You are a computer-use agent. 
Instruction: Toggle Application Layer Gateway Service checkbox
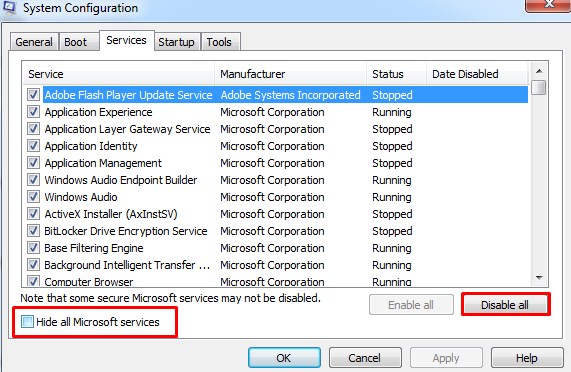click(33, 129)
